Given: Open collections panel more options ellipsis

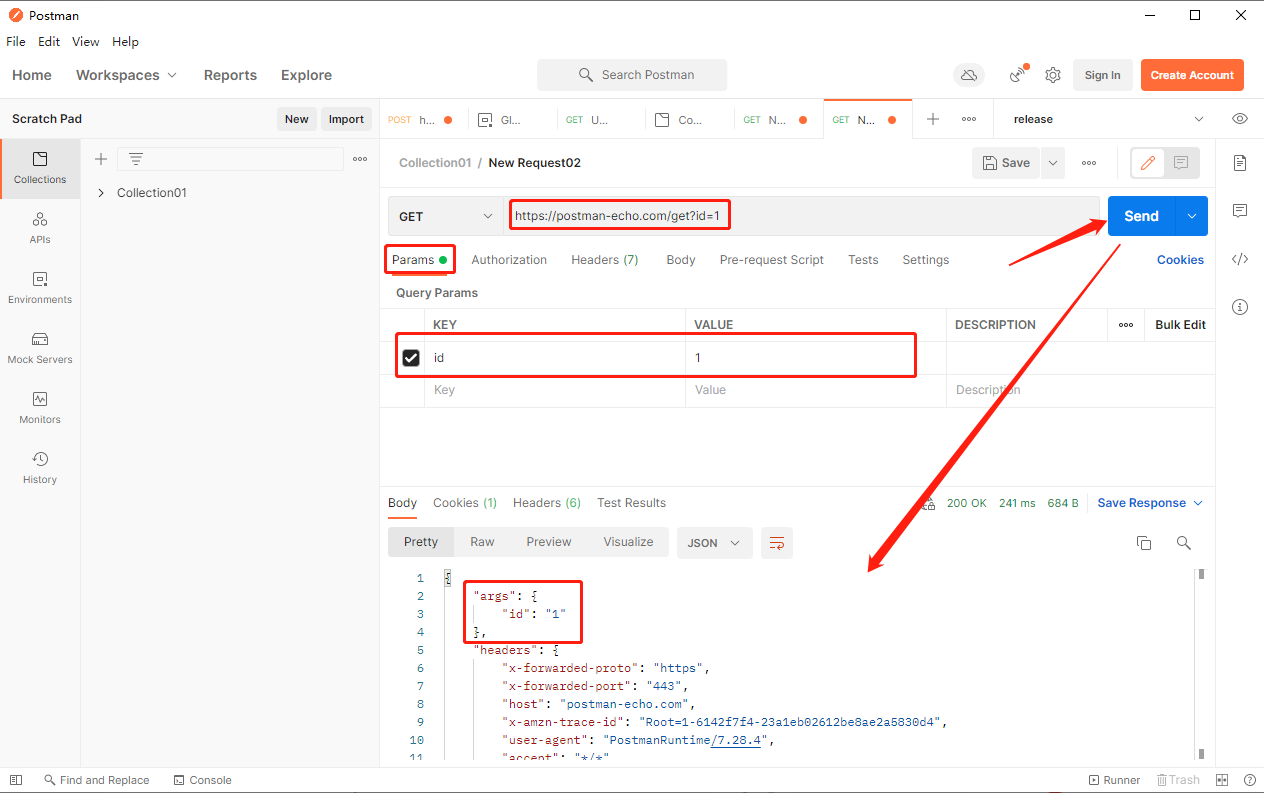Looking at the screenshot, I should point(360,159).
